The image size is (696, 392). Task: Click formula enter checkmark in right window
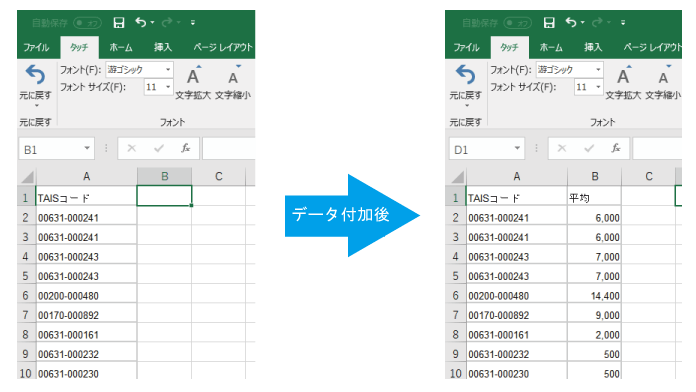pyautogui.click(x=589, y=148)
